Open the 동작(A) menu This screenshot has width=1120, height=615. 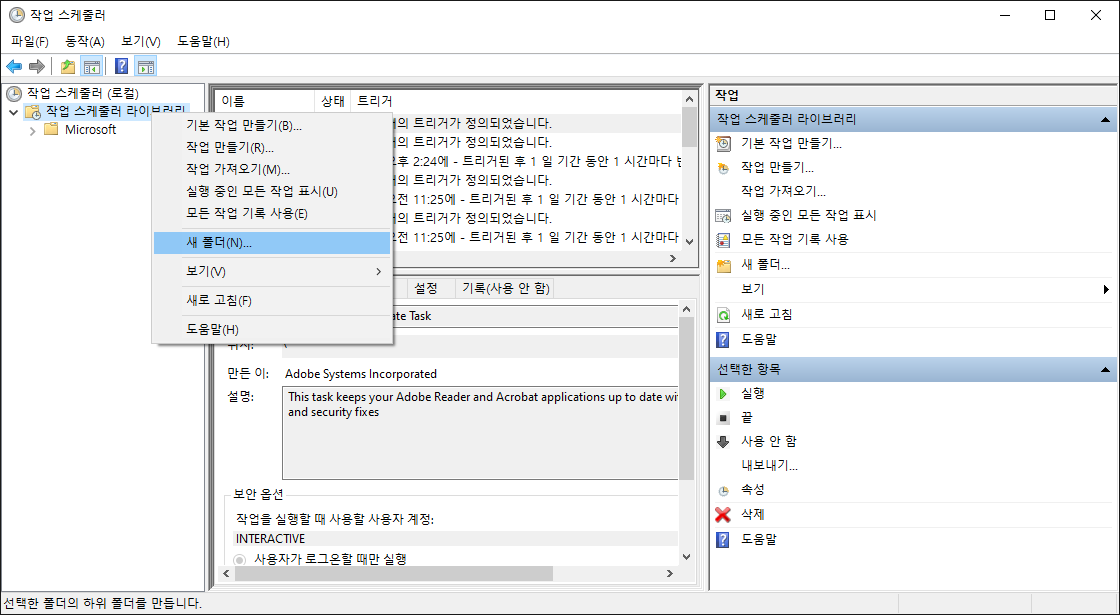(x=85, y=41)
